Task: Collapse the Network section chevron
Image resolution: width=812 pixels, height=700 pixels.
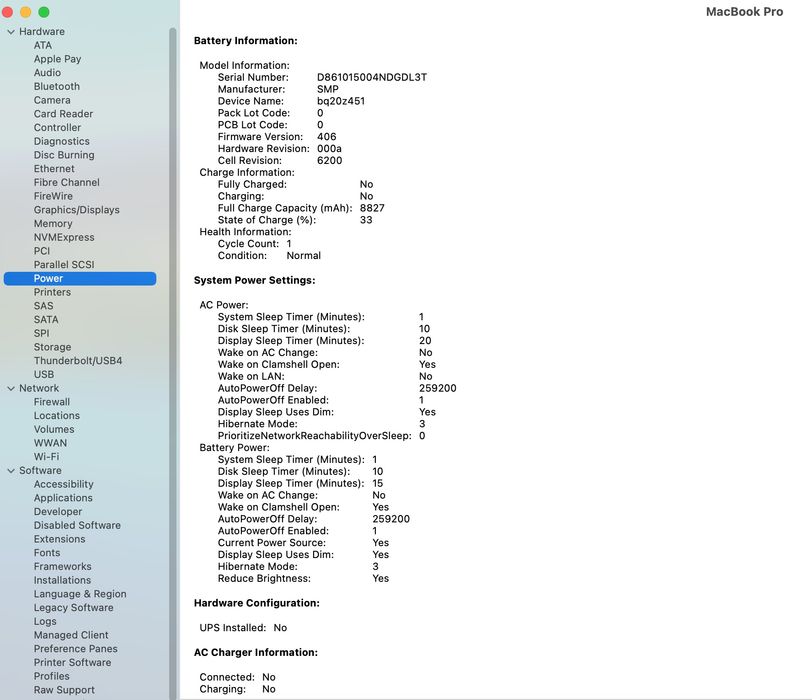Action: [11, 388]
